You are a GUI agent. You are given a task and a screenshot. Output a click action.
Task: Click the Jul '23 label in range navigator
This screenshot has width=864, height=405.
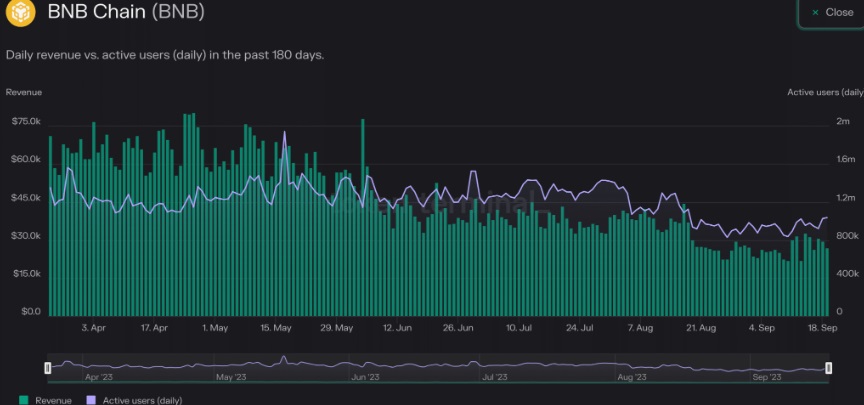click(x=495, y=377)
